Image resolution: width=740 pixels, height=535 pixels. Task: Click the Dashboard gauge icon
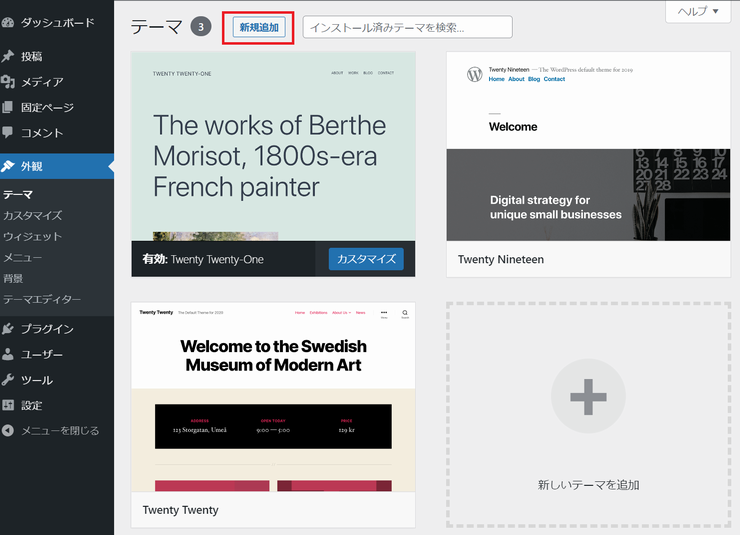pos(7,23)
